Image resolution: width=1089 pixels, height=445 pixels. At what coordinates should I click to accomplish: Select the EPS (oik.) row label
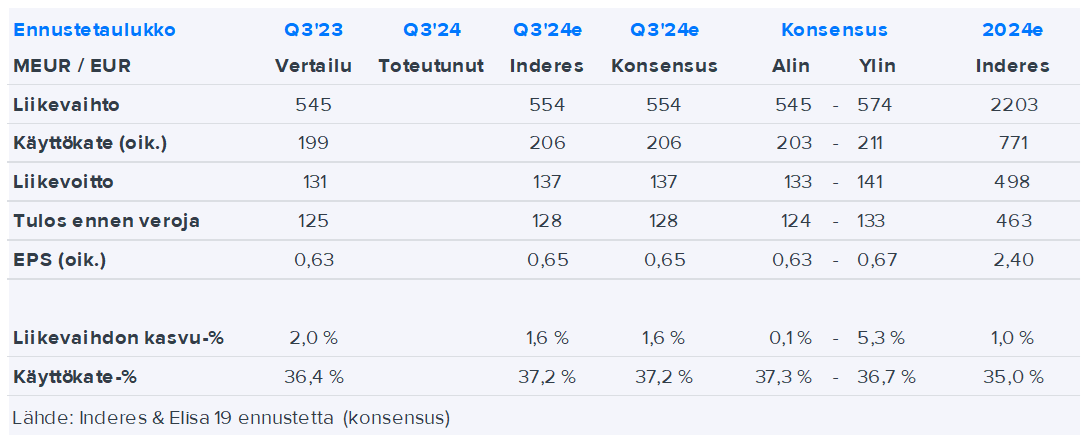click(60, 260)
